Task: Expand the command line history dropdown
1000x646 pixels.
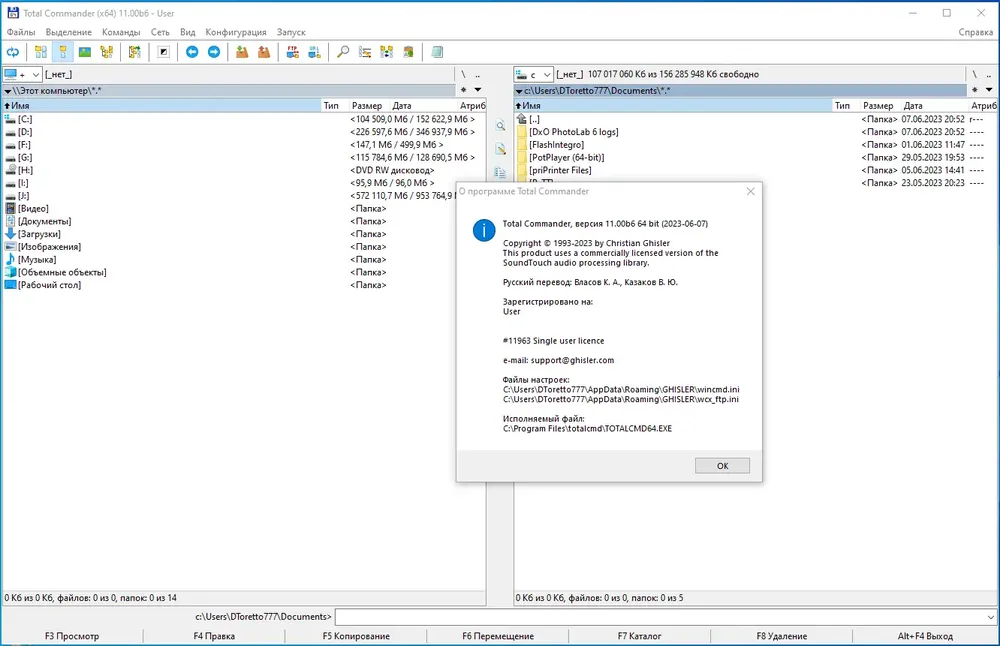Action: (990, 617)
